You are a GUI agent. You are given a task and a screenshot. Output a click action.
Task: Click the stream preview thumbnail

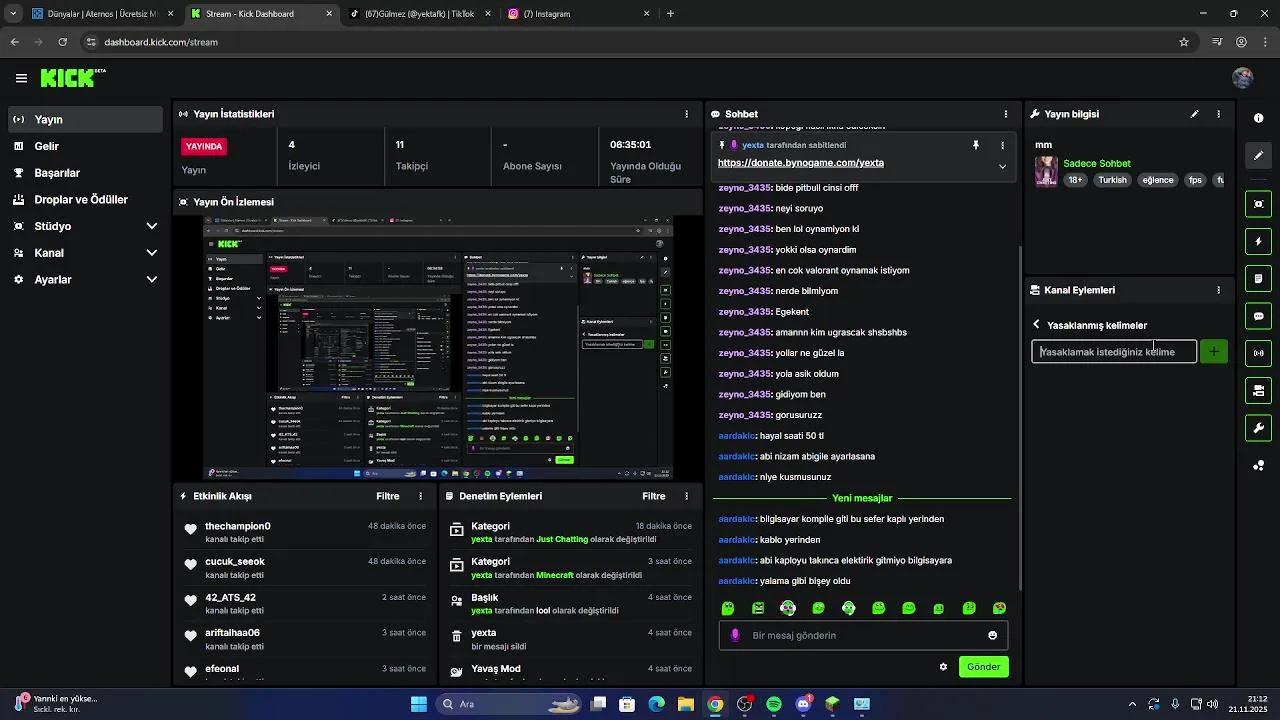[x=438, y=347]
